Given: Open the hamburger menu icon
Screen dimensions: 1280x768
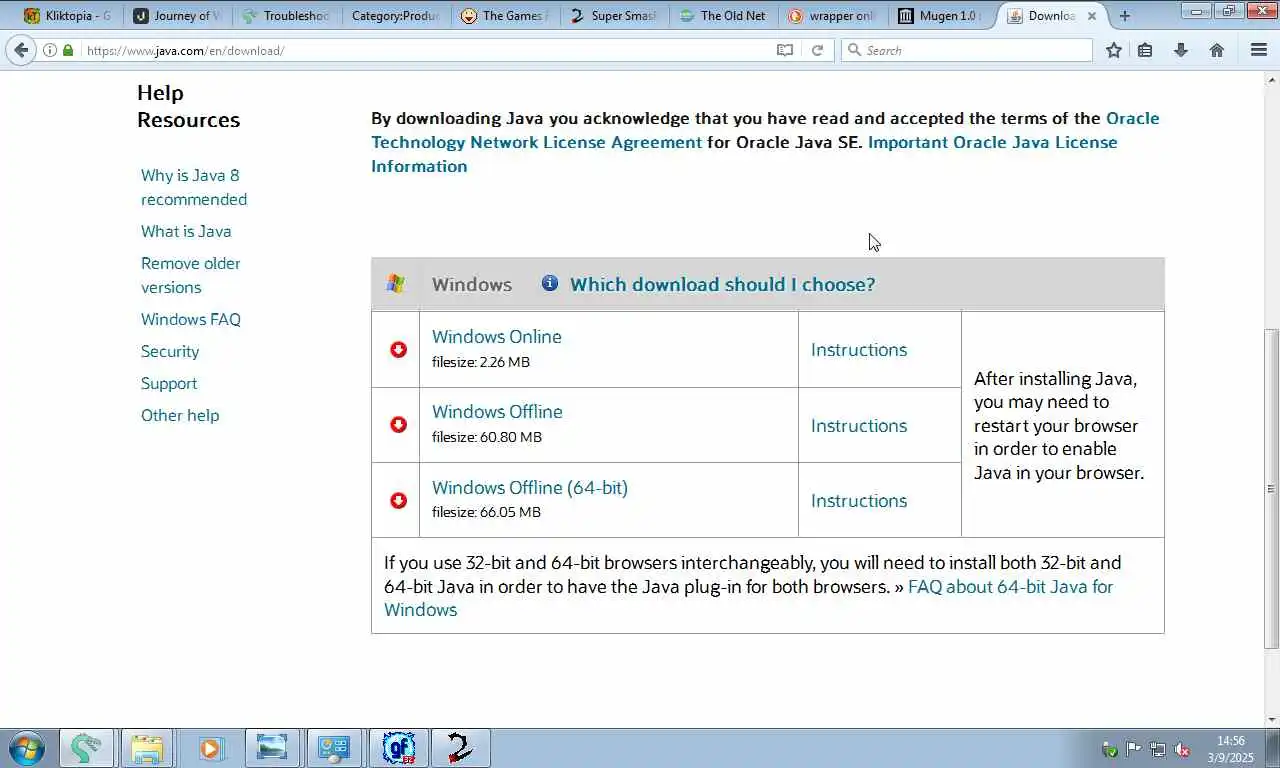Looking at the screenshot, I should pos(1259,50).
